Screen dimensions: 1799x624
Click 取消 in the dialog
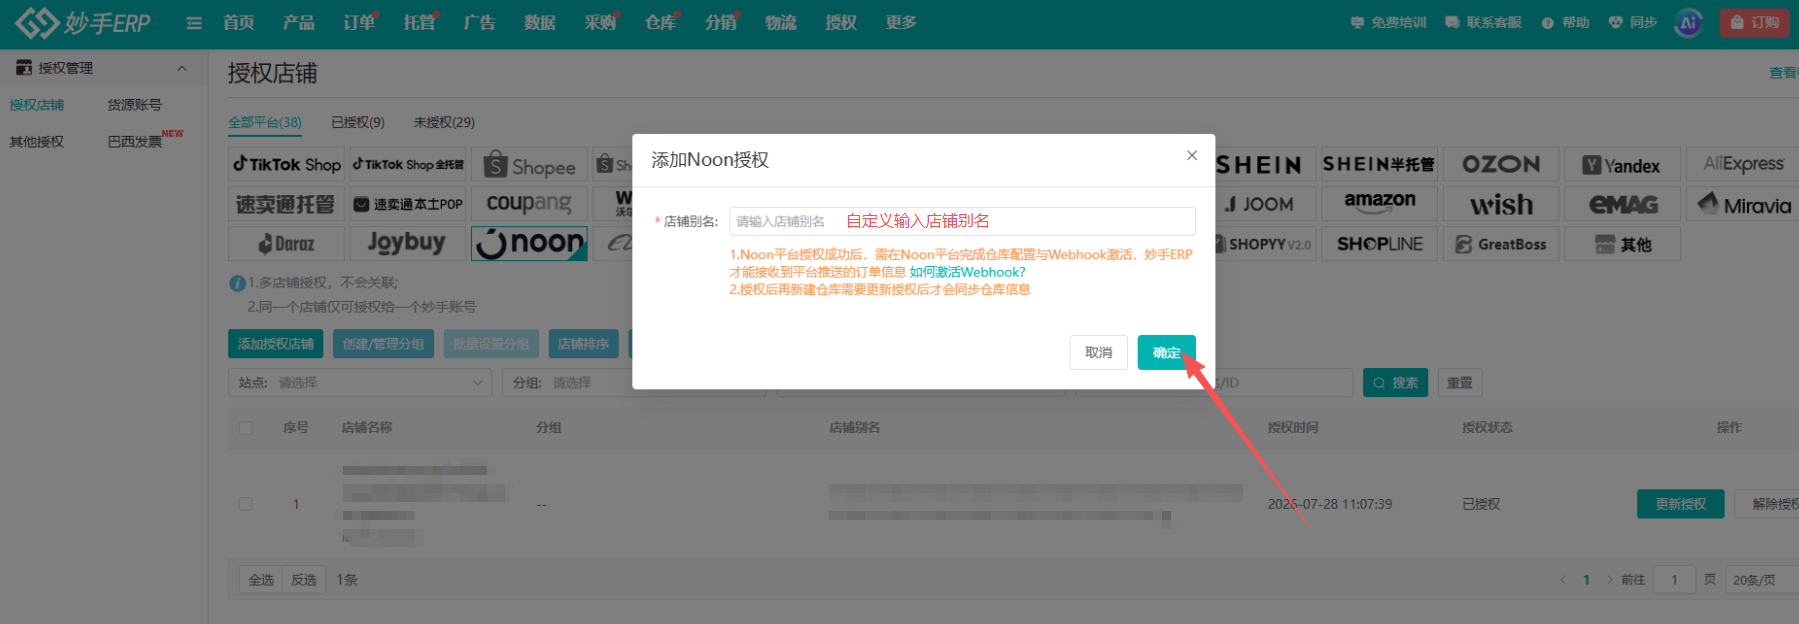click(1098, 352)
